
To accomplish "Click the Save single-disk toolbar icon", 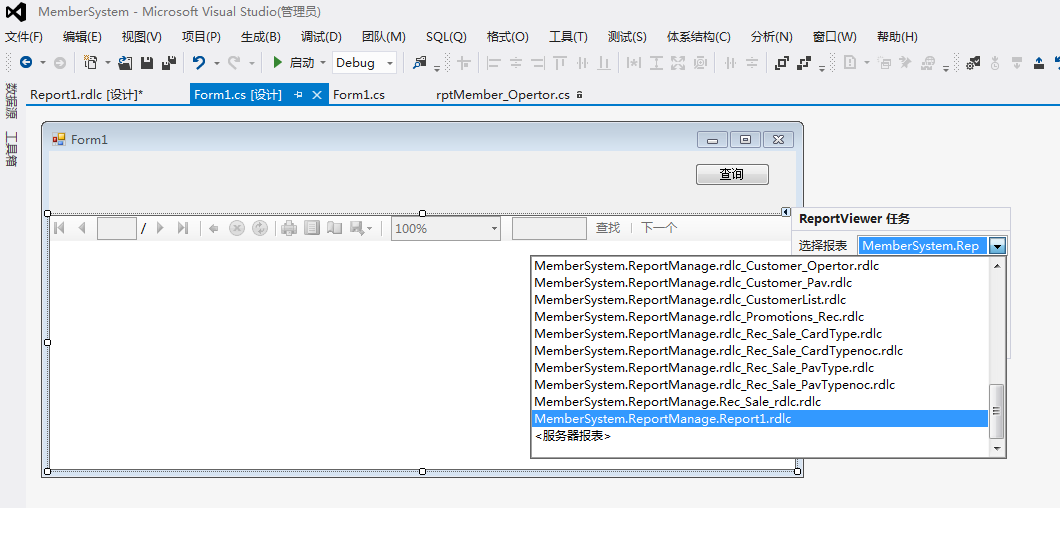I will pyautogui.click(x=147, y=63).
